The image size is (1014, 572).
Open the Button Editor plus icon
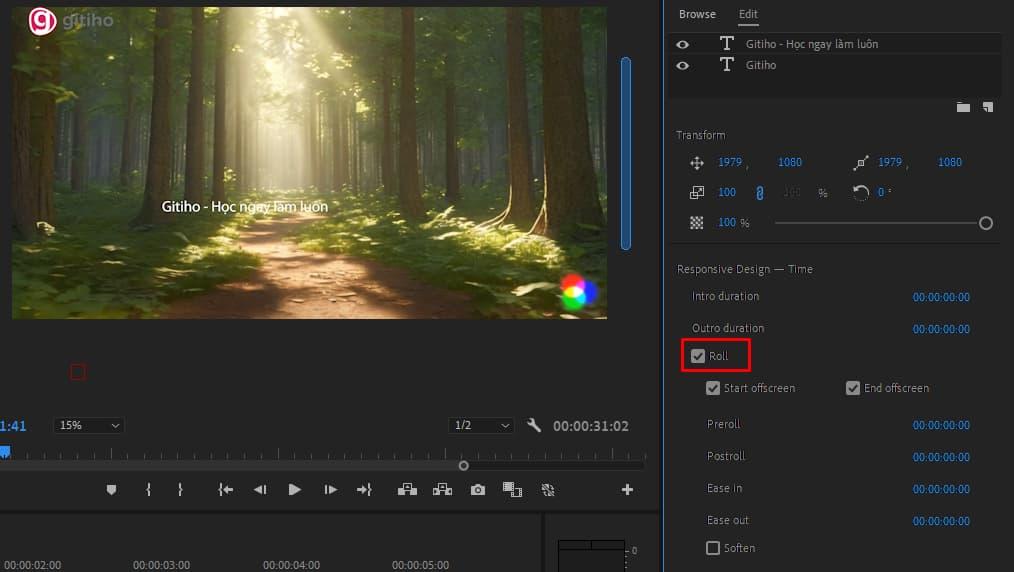627,489
